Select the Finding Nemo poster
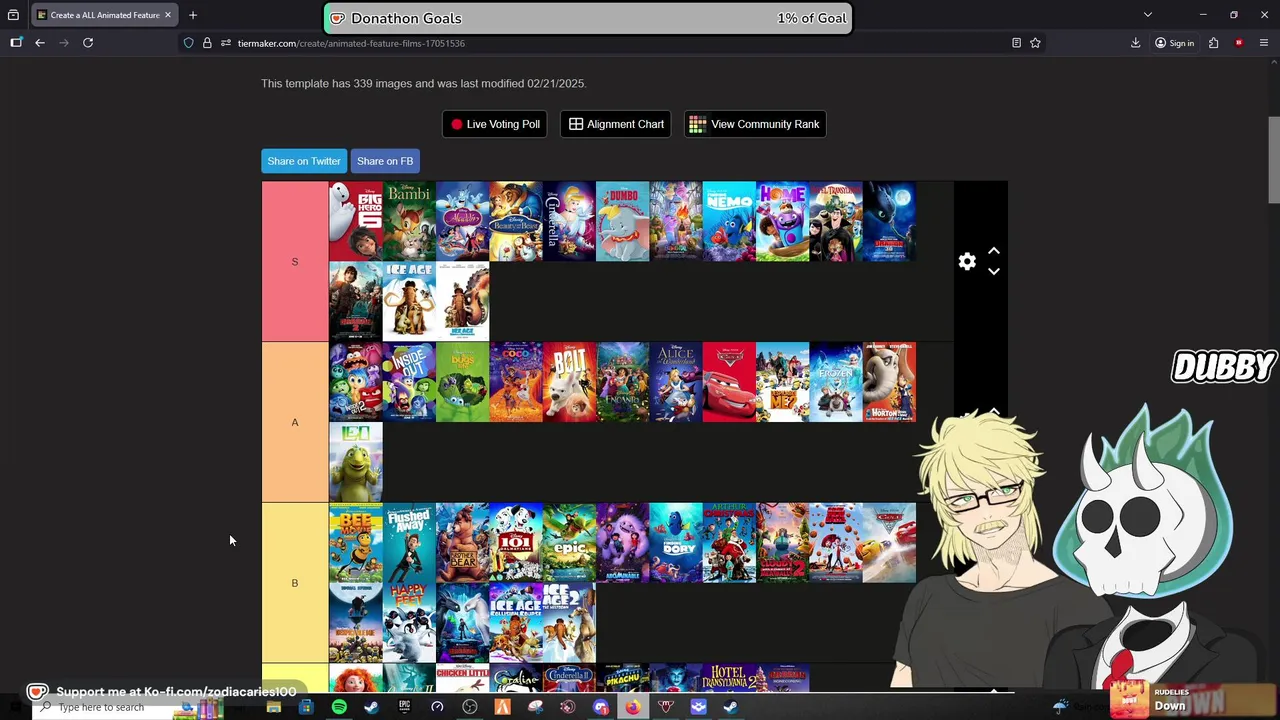The height and width of the screenshot is (720, 1280). click(729, 221)
